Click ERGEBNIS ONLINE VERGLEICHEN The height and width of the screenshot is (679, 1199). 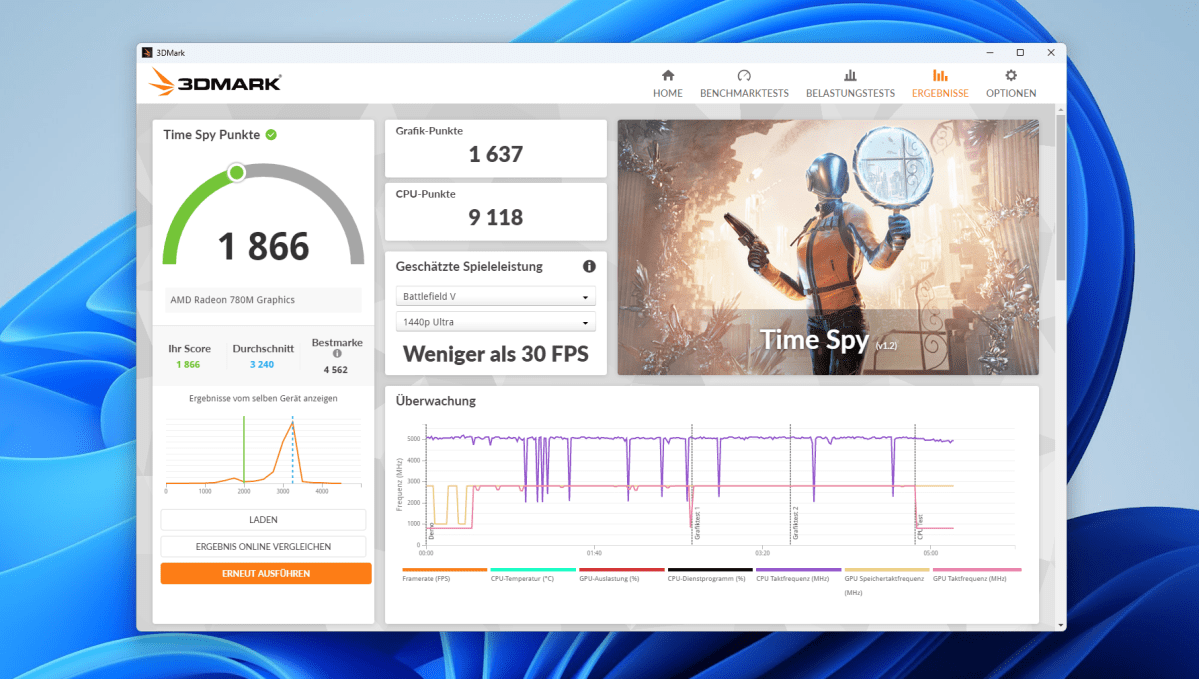tap(263, 546)
